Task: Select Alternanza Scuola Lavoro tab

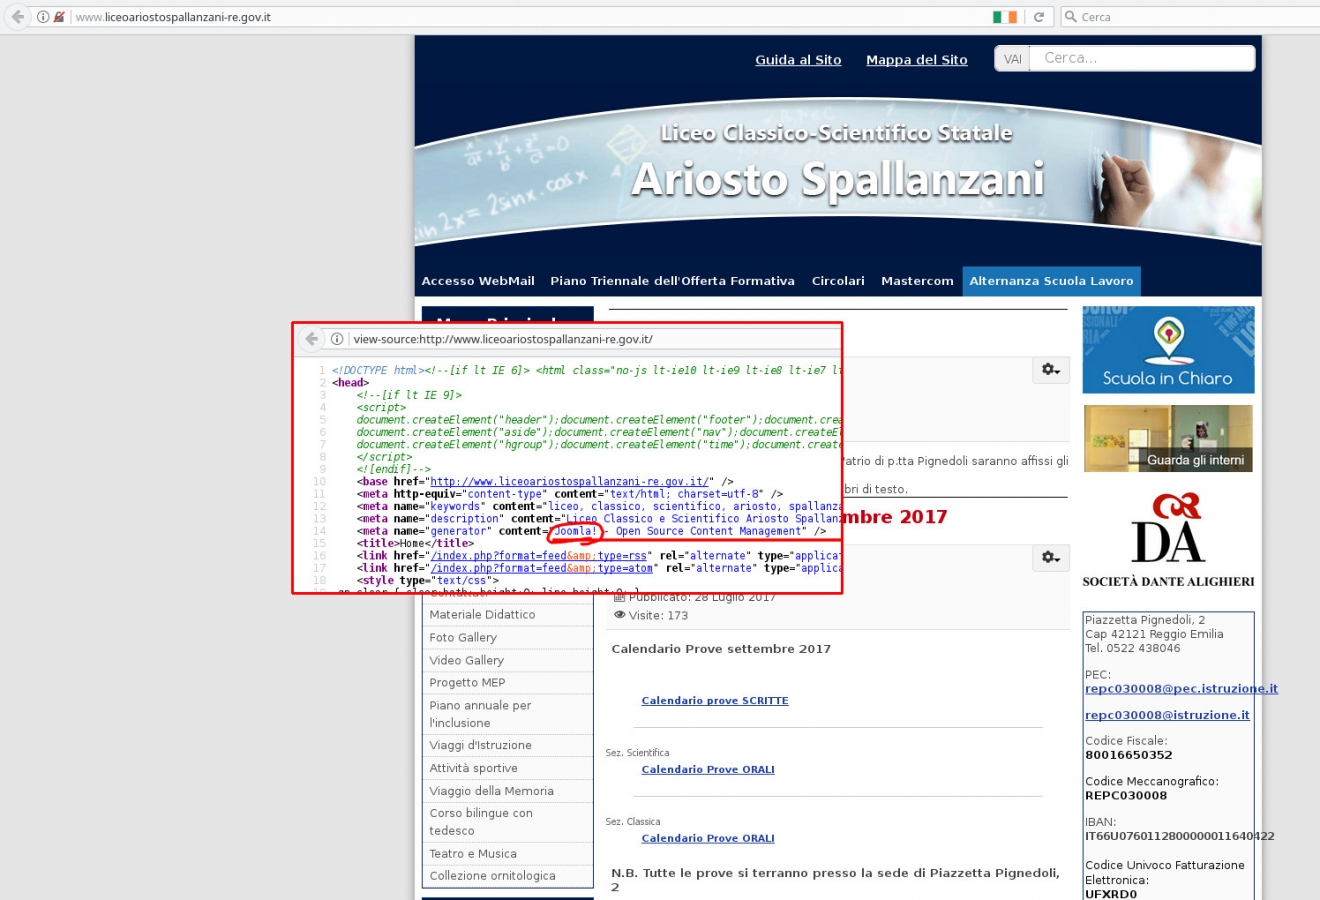Action: tap(1051, 281)
